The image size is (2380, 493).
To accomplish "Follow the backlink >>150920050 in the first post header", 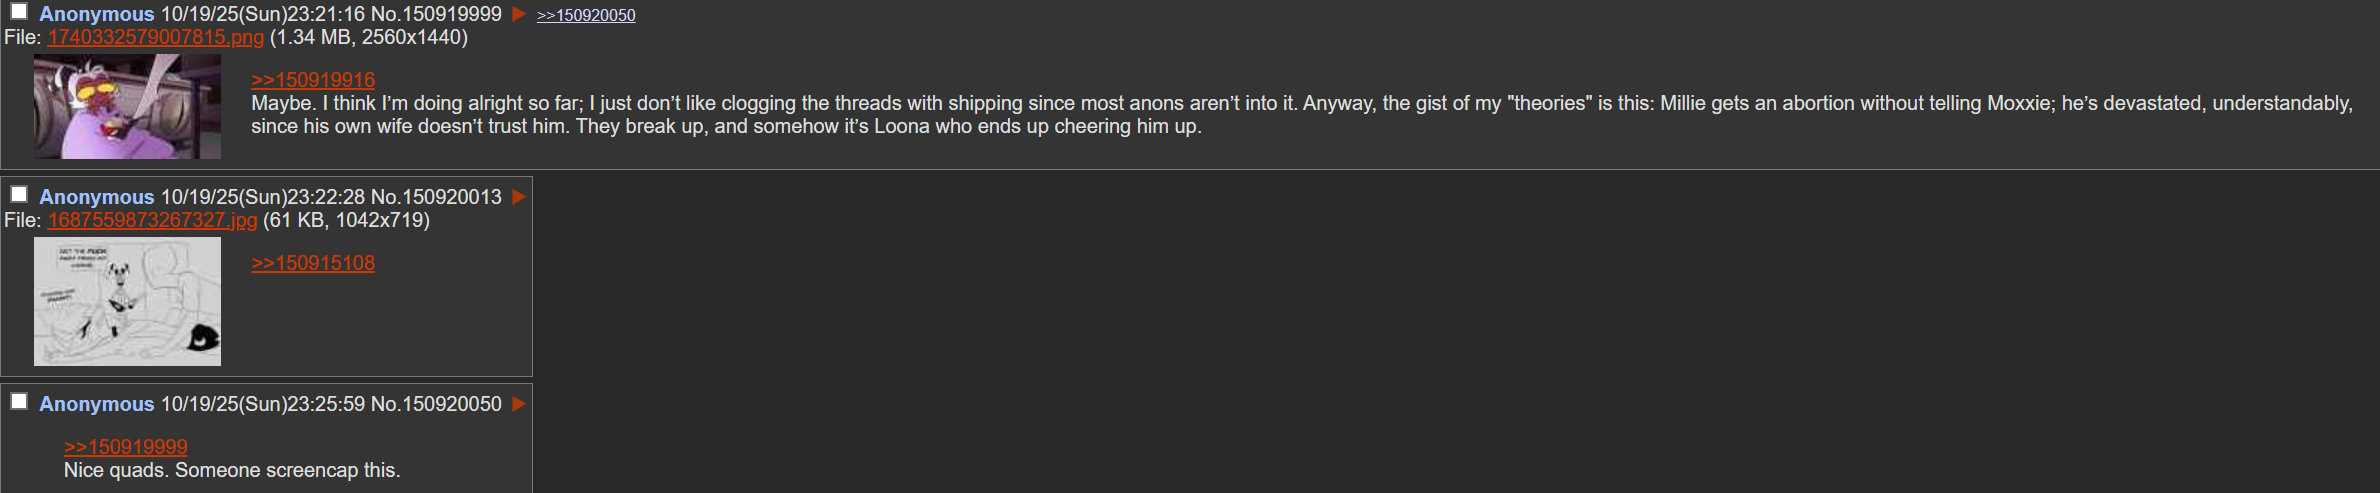I will (x=586, y=15).
